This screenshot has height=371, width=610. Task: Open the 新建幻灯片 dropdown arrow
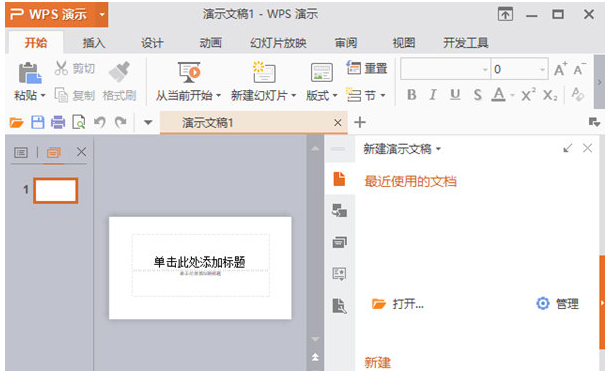294,96
